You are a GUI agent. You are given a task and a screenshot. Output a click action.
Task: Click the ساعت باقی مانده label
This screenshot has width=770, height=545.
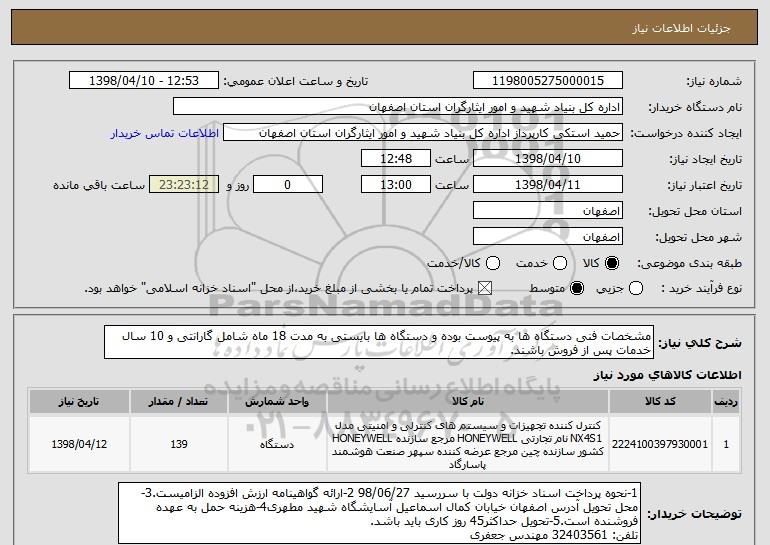(99, 185)
